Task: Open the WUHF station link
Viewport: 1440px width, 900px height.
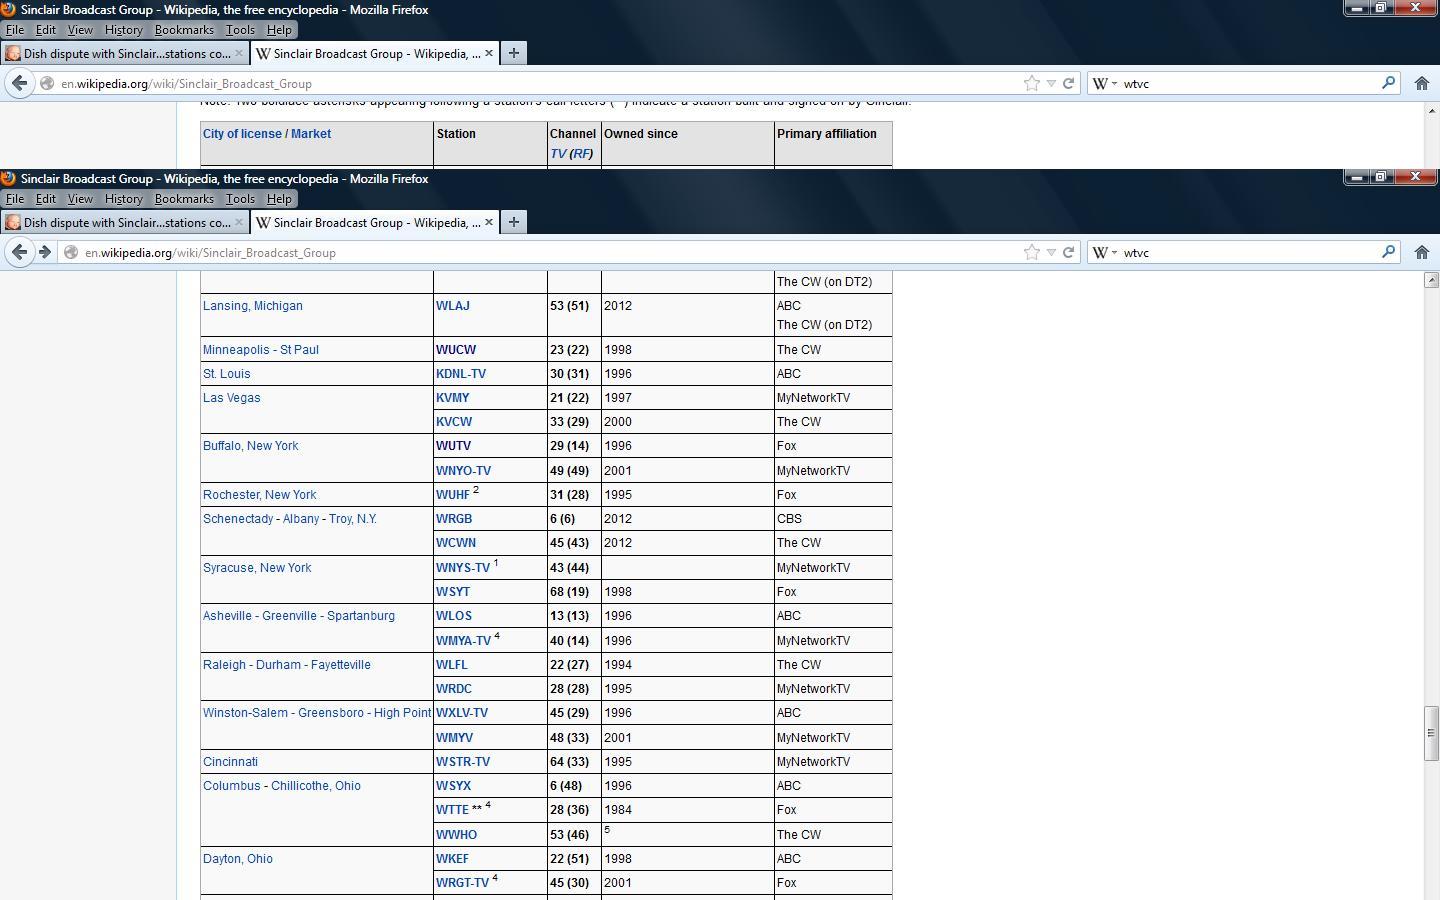Action: [453, 495]
